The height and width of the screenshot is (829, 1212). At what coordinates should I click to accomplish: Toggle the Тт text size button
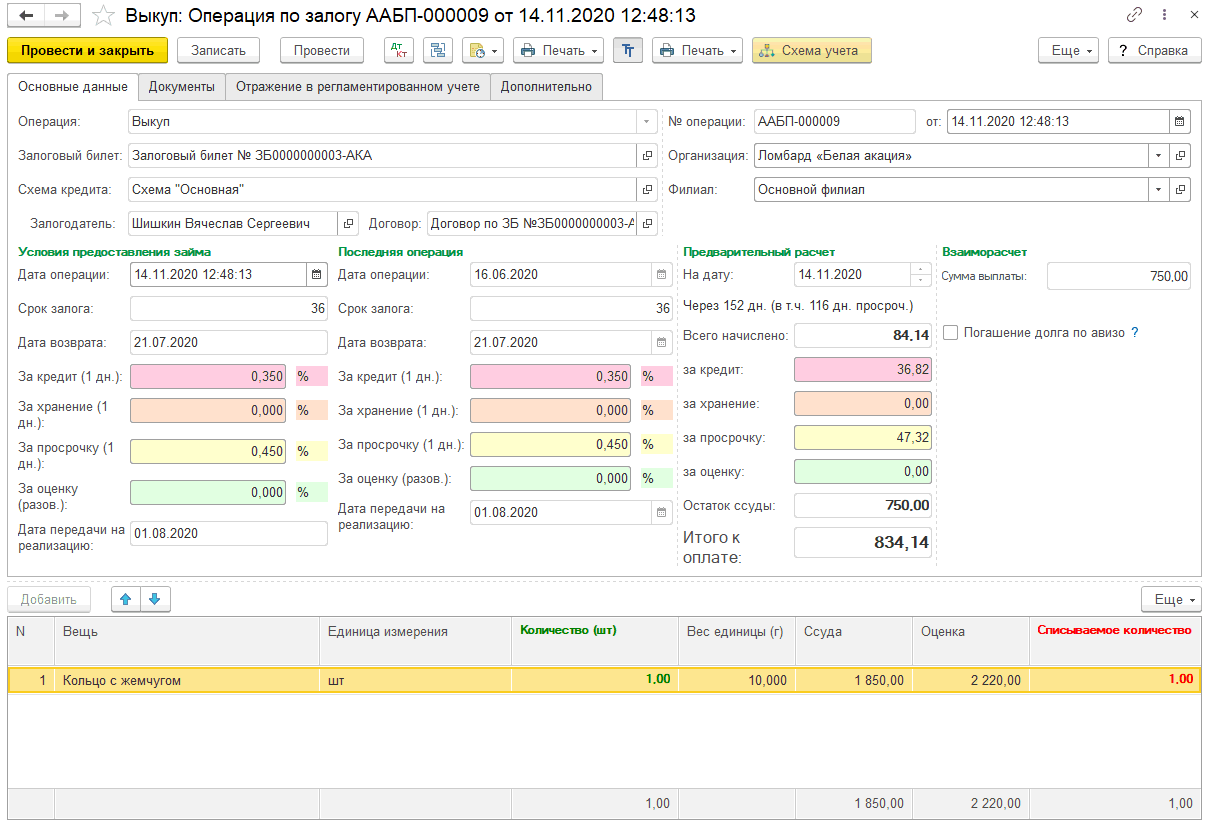point(628,50)
